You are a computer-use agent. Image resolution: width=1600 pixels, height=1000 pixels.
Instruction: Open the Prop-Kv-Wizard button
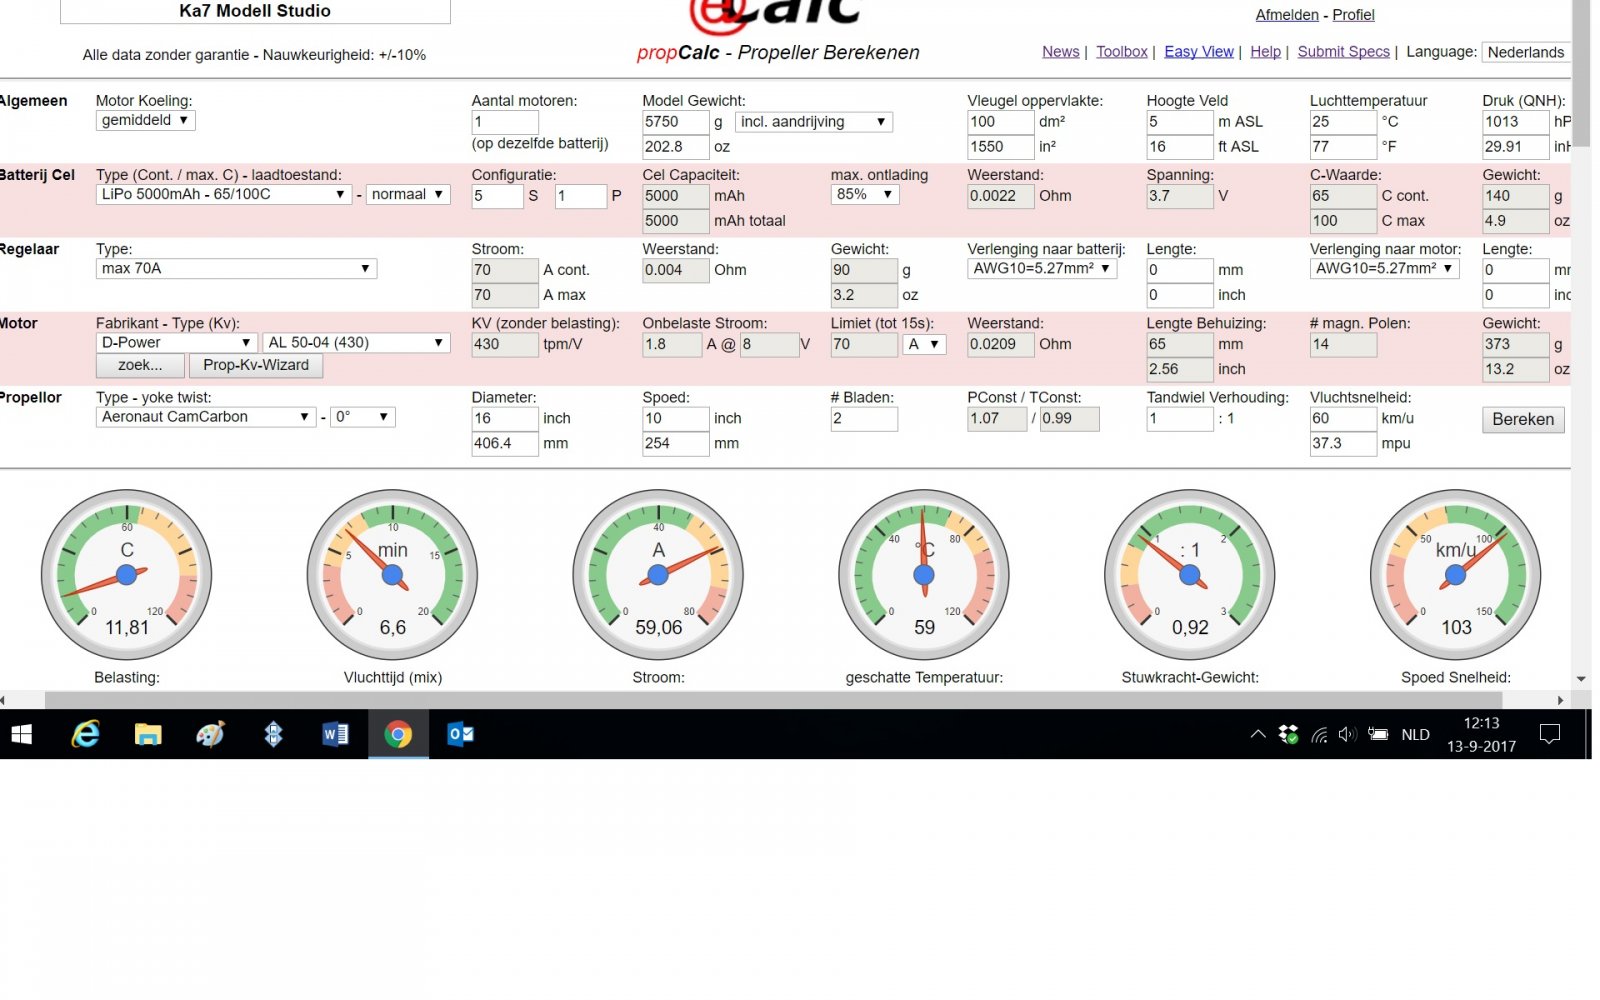coord(256,365)
